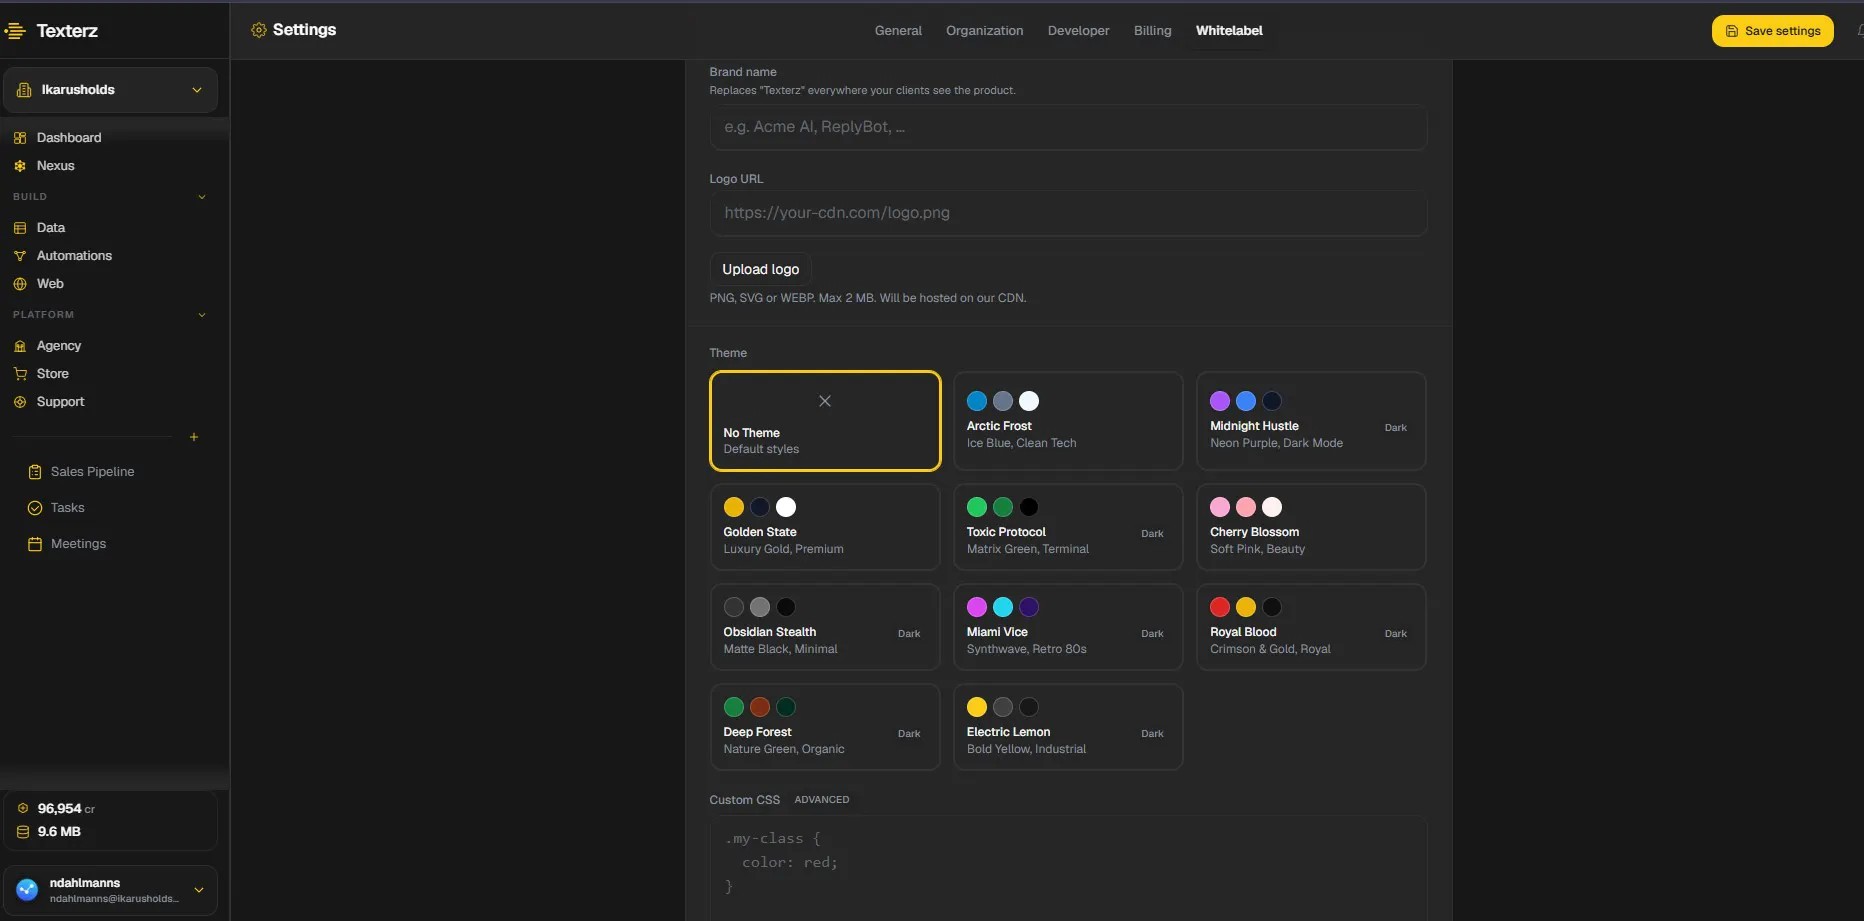Select the No Theme option
This screenshot has height=921, width=1864.
[825, 421]
